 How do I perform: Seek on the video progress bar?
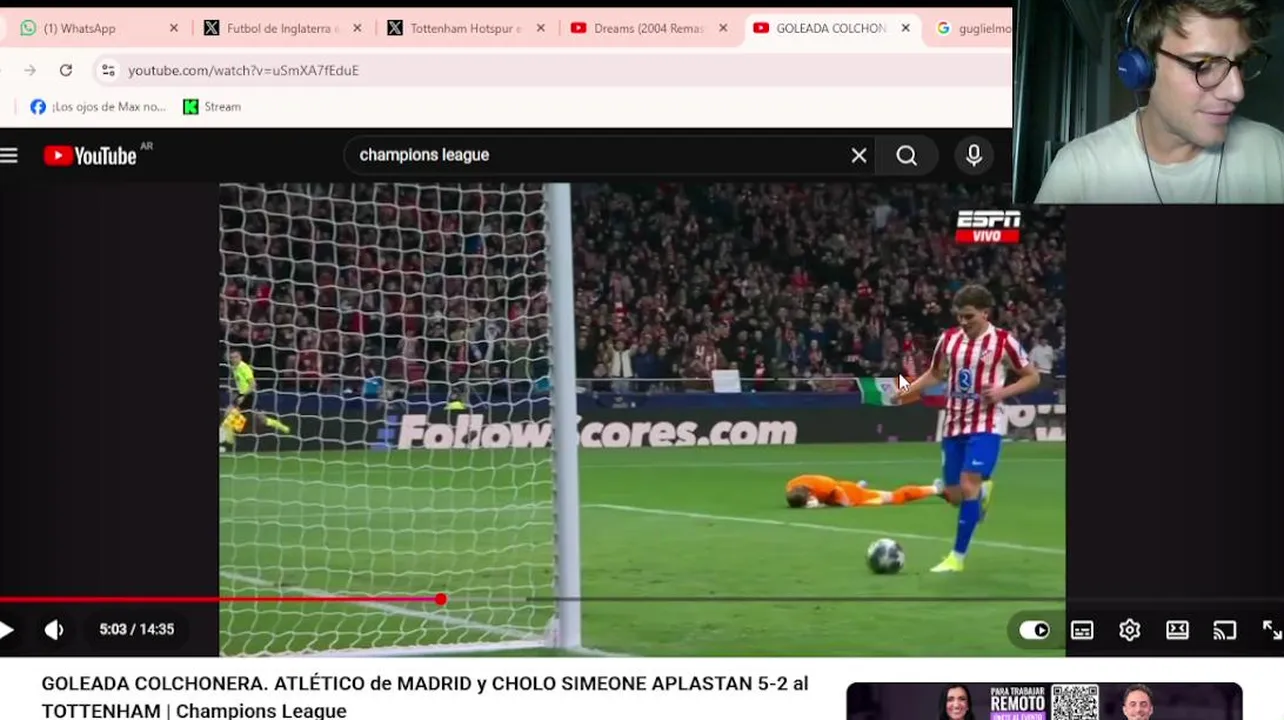pos(640,599)
